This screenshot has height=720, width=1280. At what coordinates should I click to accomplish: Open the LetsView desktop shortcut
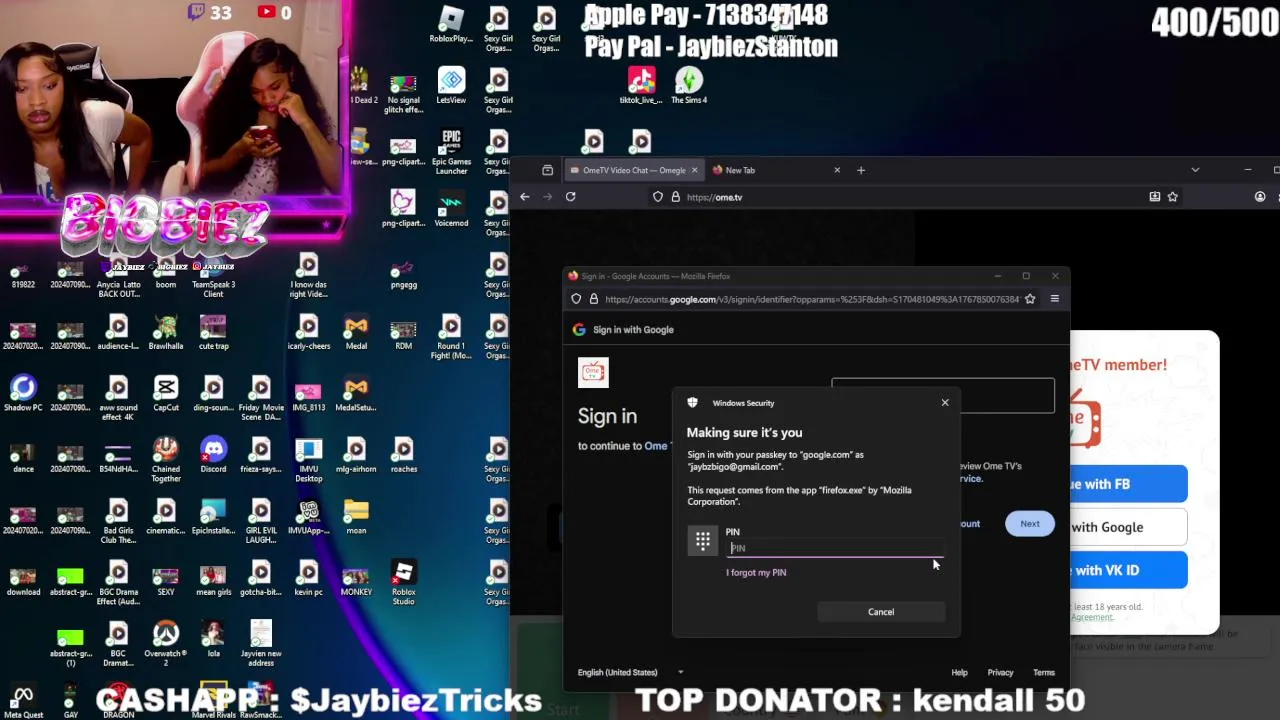click(451, 85)
